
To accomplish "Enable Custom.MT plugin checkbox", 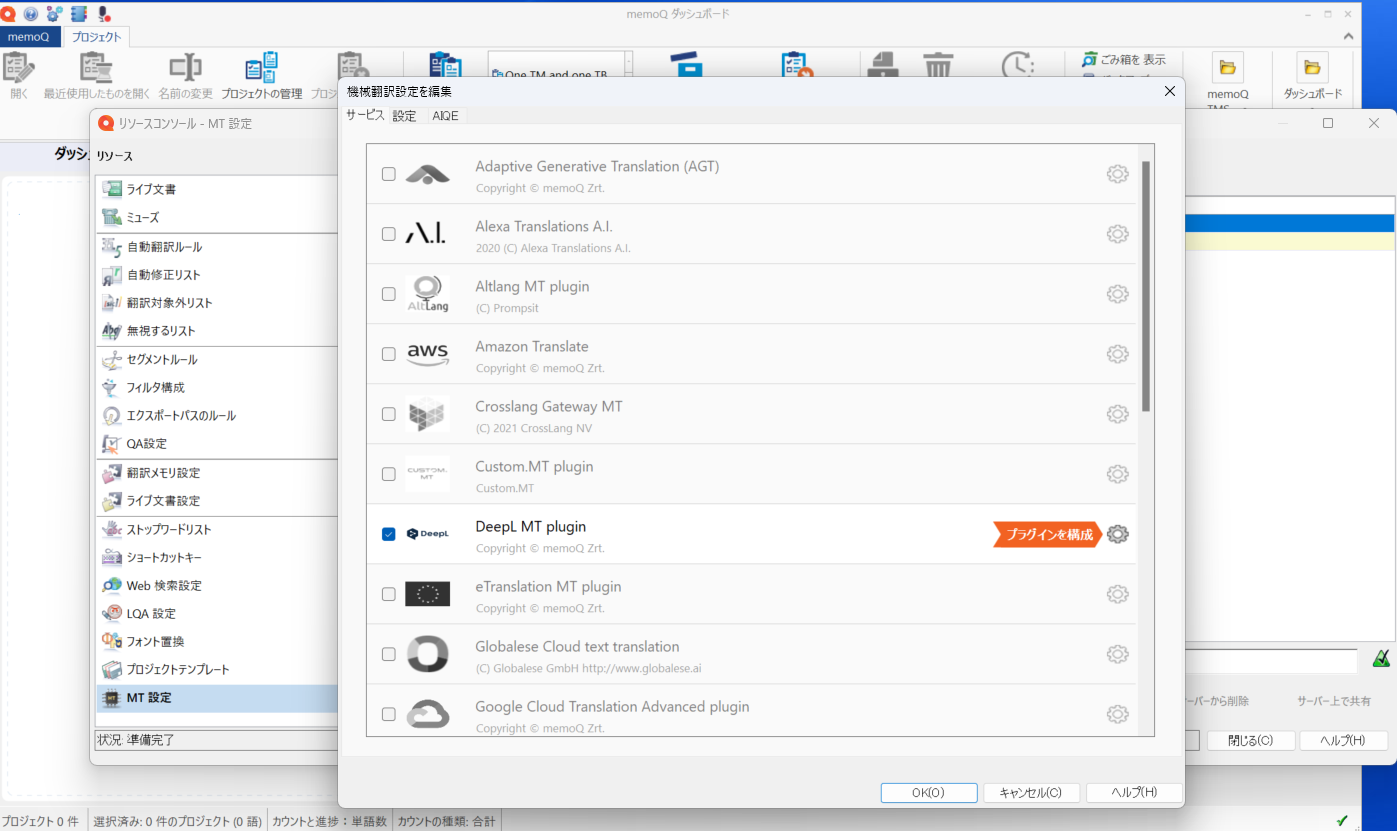I will [x=389, y=474].
